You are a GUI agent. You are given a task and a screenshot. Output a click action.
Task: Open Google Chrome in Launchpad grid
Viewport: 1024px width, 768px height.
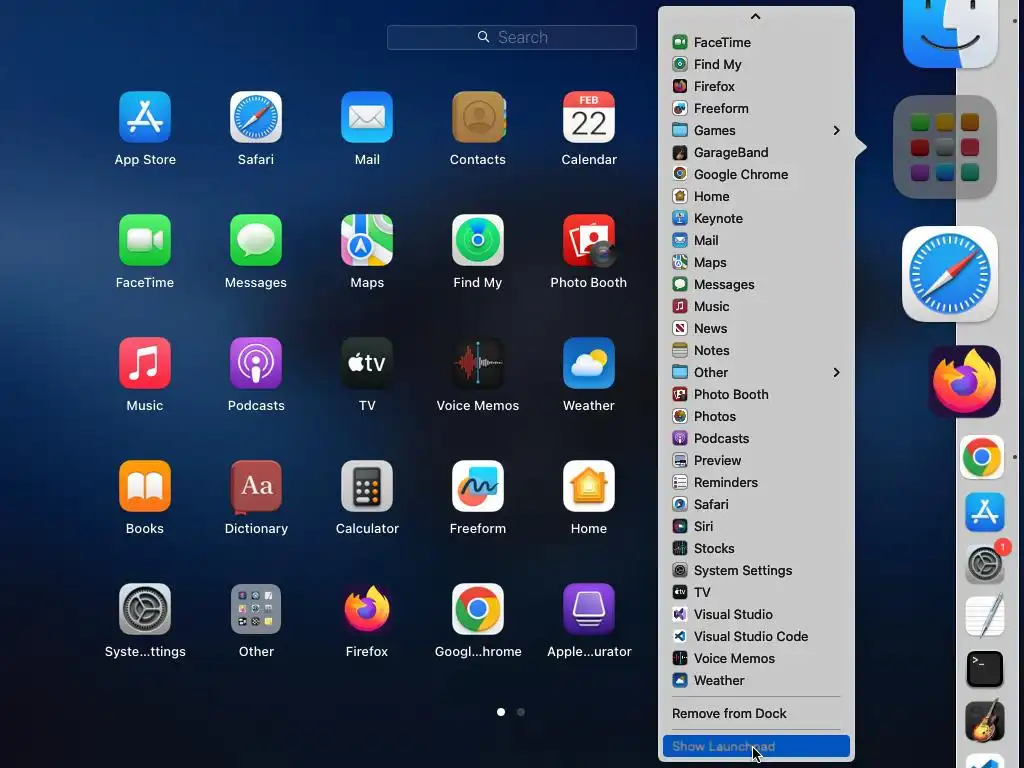pyautogui.click(x=478, y=609)
